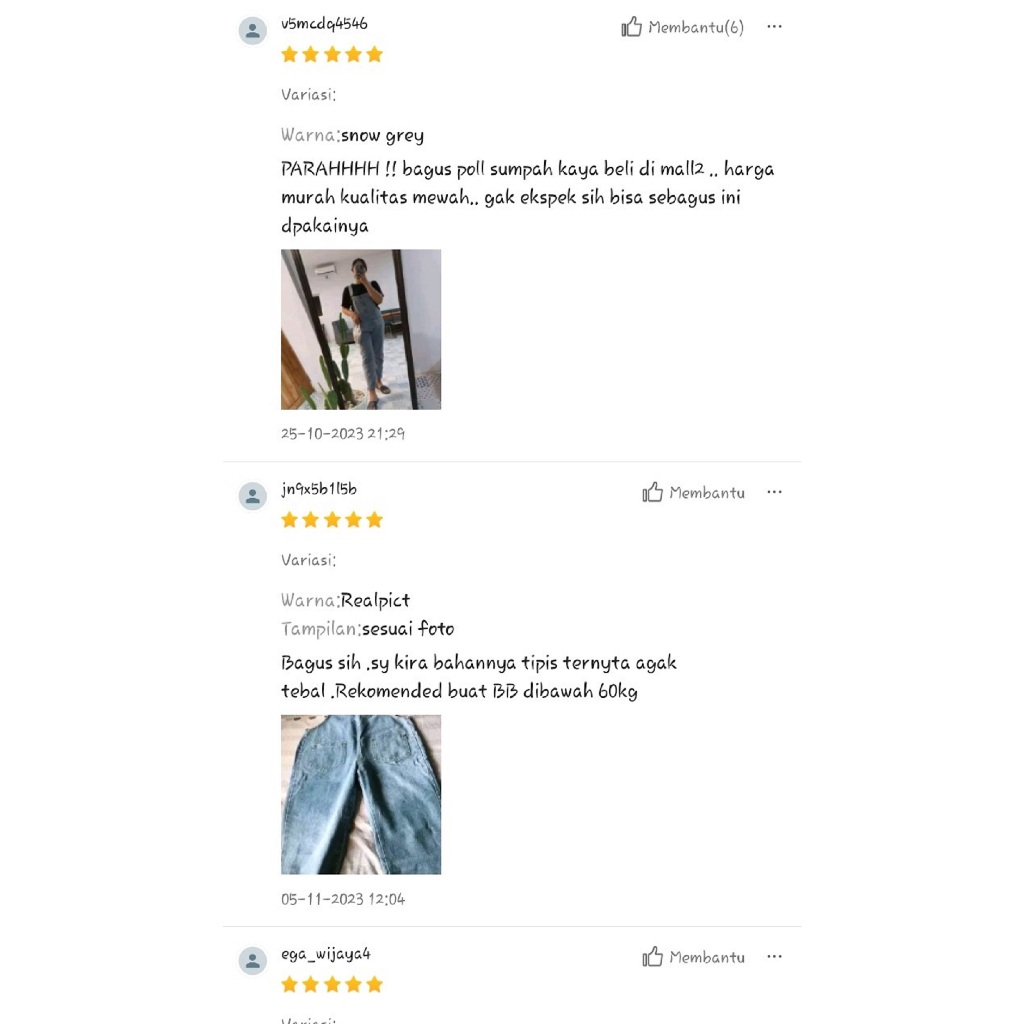The width and height of the screenshot is (1024, 1024).
Task: Open three-dot menu for v5mcdq4546 review
Action: coord(775,27)
